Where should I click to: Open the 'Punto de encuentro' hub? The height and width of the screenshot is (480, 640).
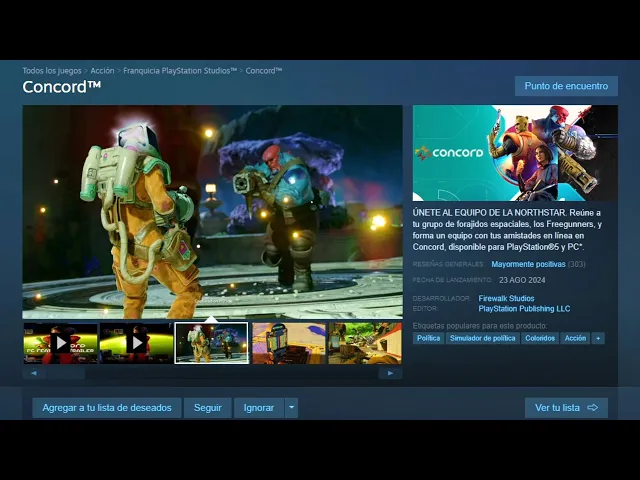[566, 86]
